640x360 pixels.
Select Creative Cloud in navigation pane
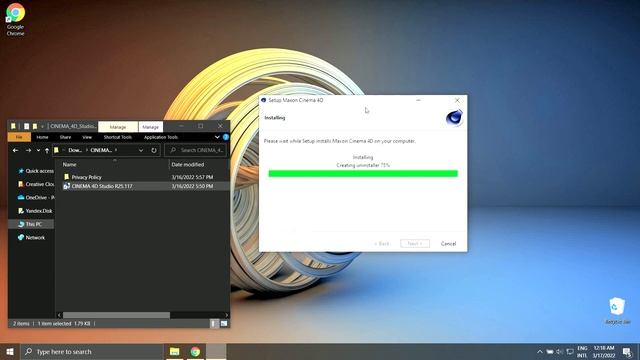point(36,184)
